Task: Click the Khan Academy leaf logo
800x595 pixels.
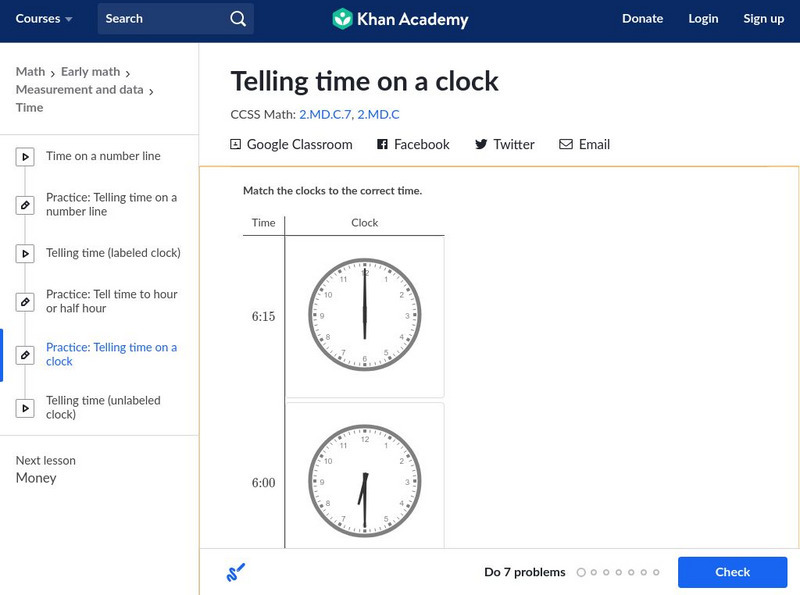Action: 344,19
